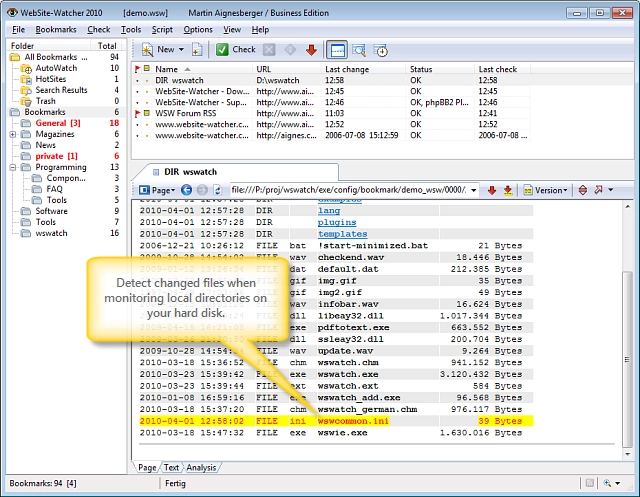Screen dimensions: 640x497
Task: Switch to the Text bottom tab
Action: [171, 468]
